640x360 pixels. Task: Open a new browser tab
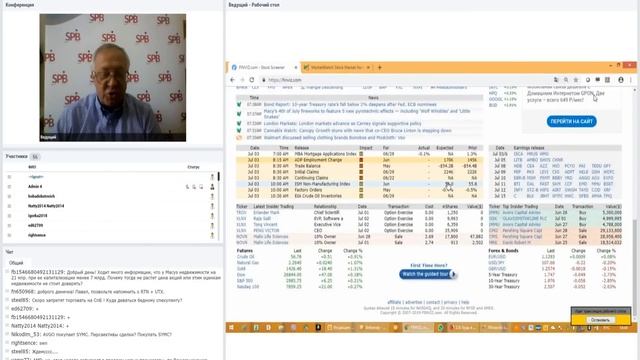click(x=380, y=67)
